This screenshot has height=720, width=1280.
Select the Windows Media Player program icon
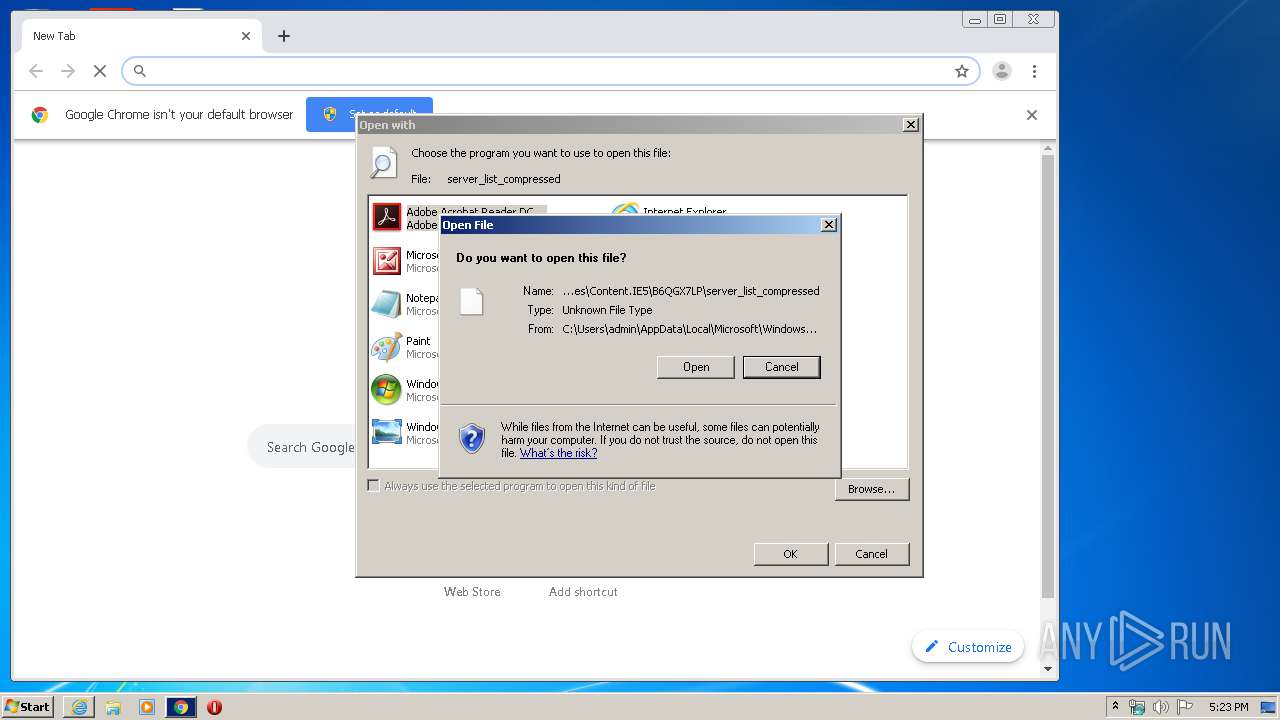[387, 390]
